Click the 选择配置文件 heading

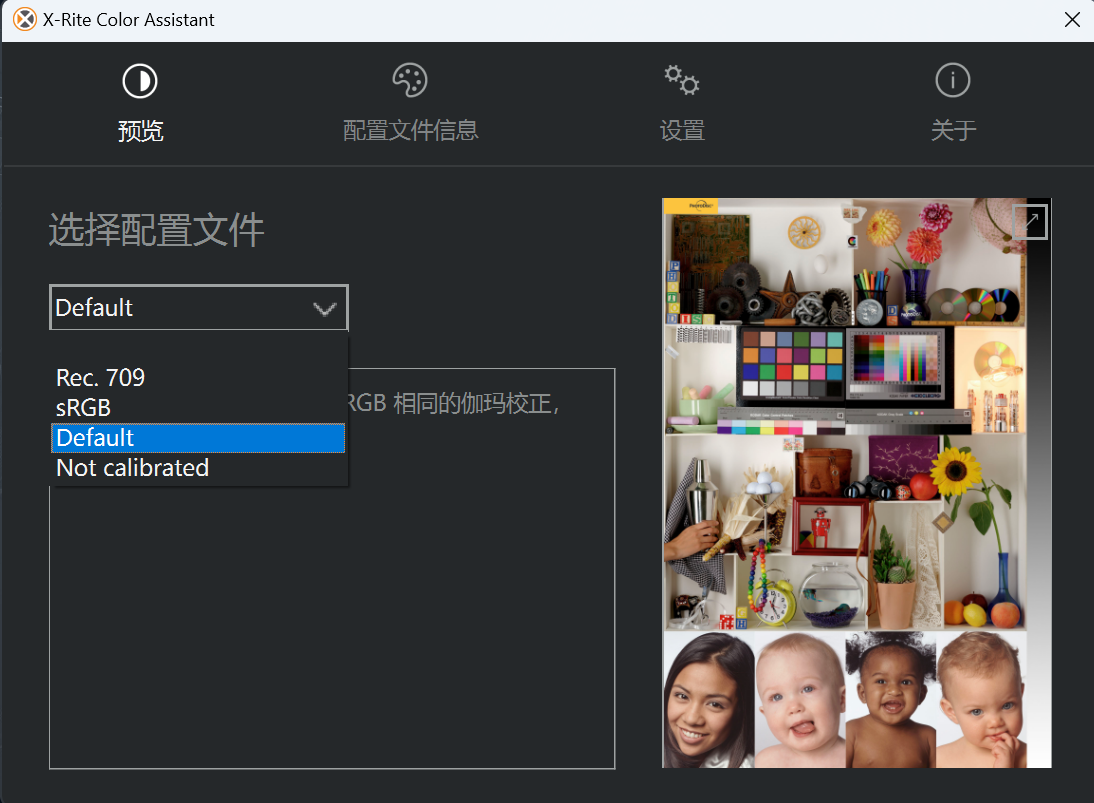[156, 230]
